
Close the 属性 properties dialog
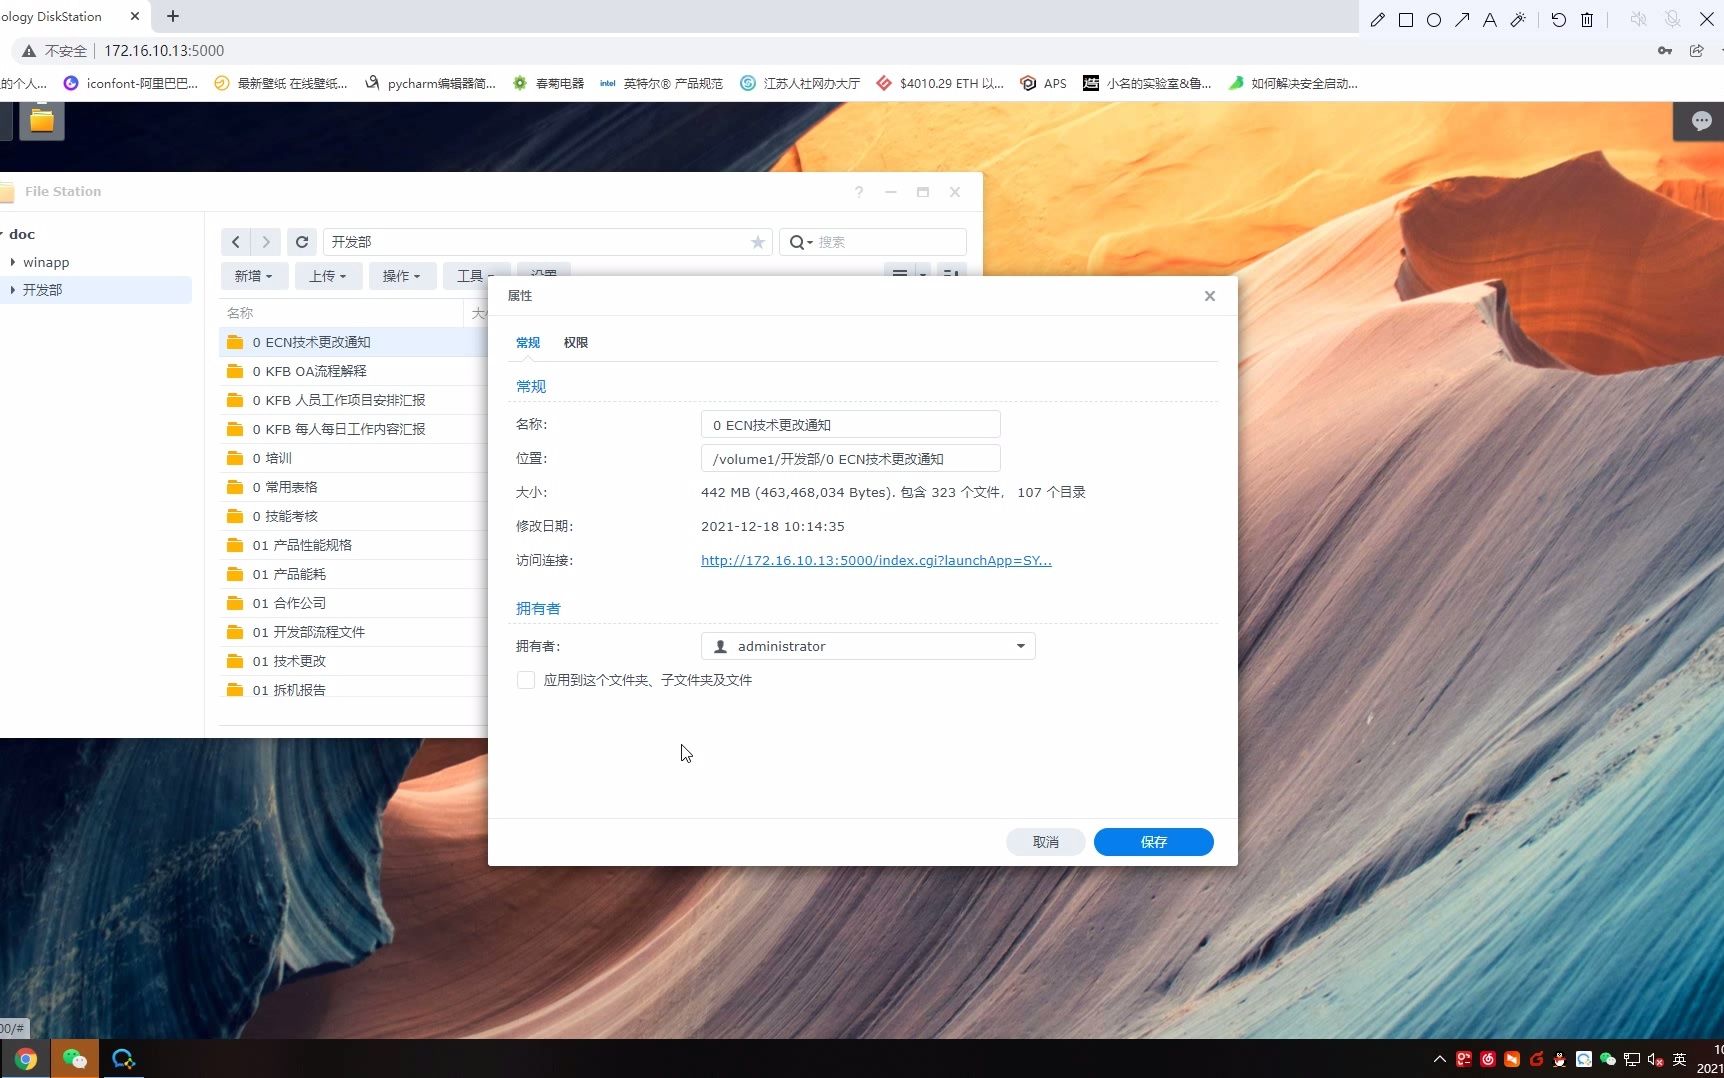[x=1210, y=296]
